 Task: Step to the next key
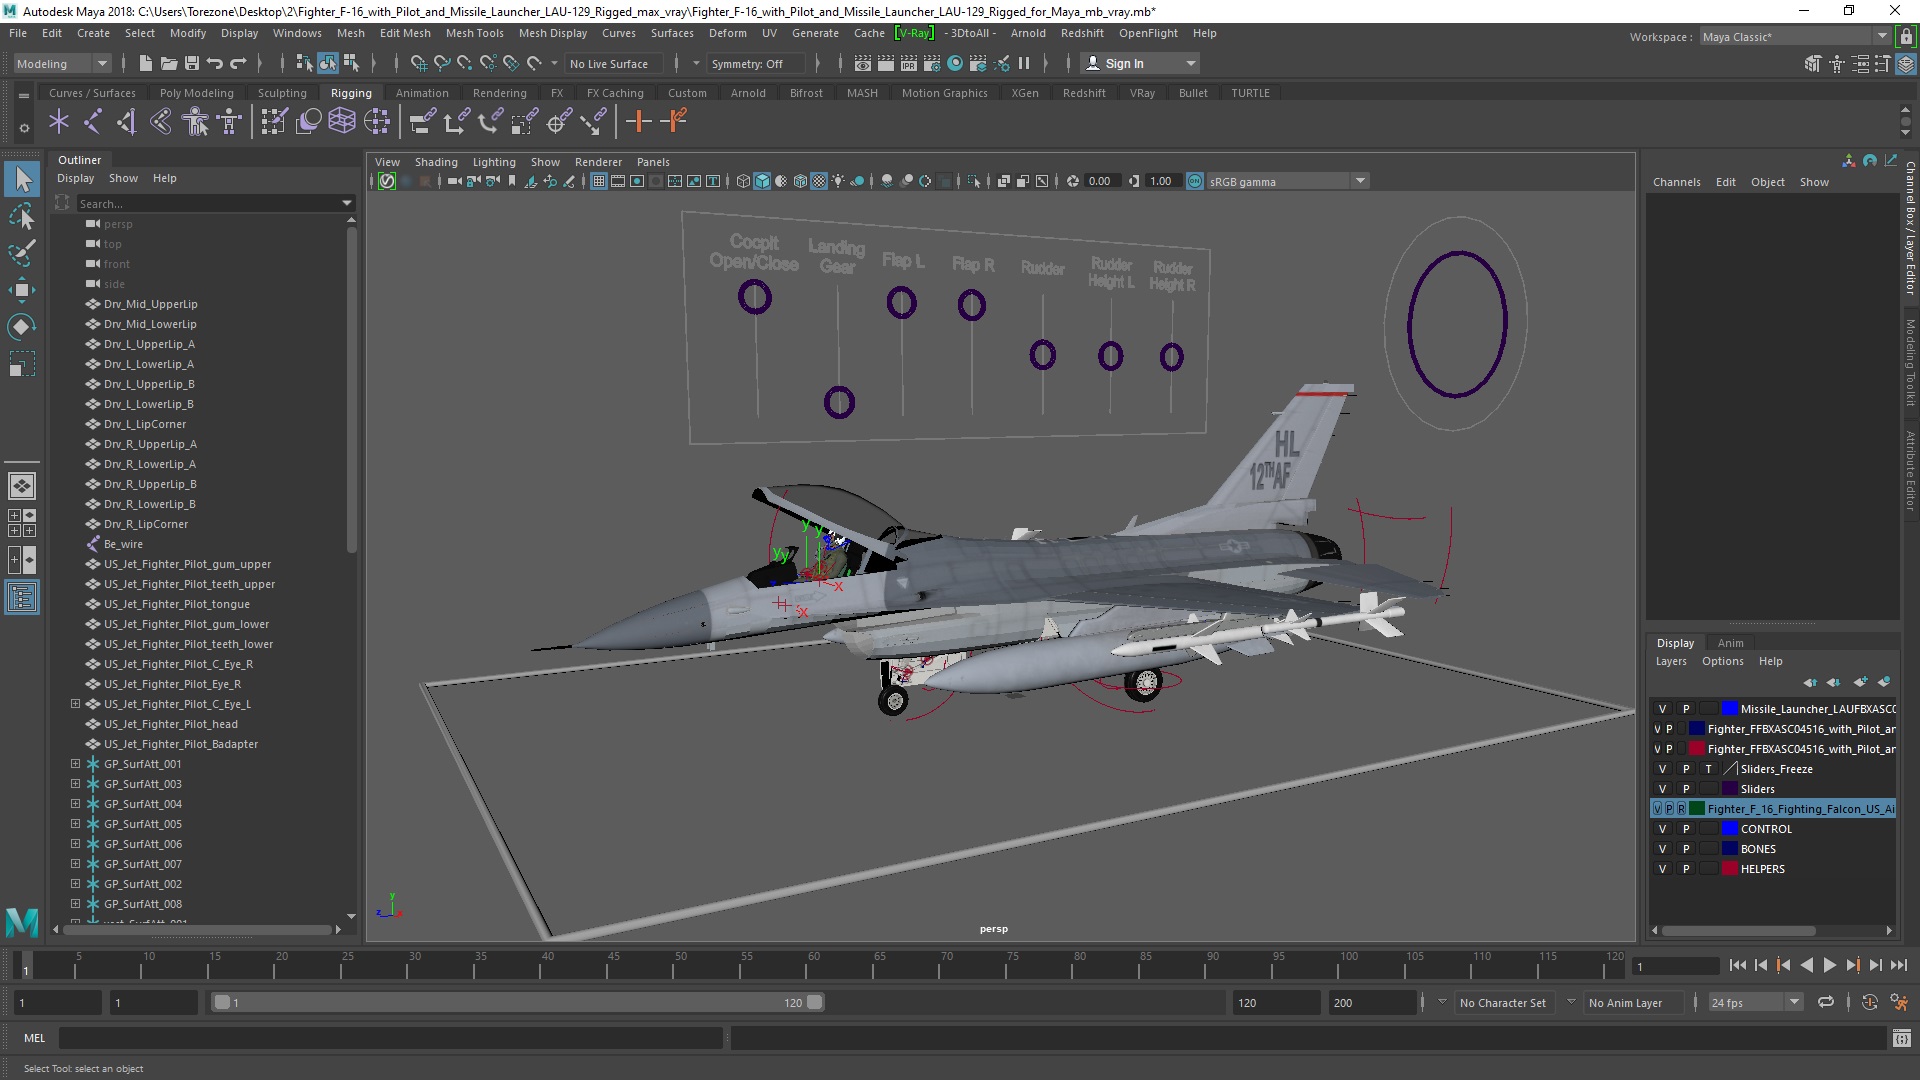point(1852,966)
